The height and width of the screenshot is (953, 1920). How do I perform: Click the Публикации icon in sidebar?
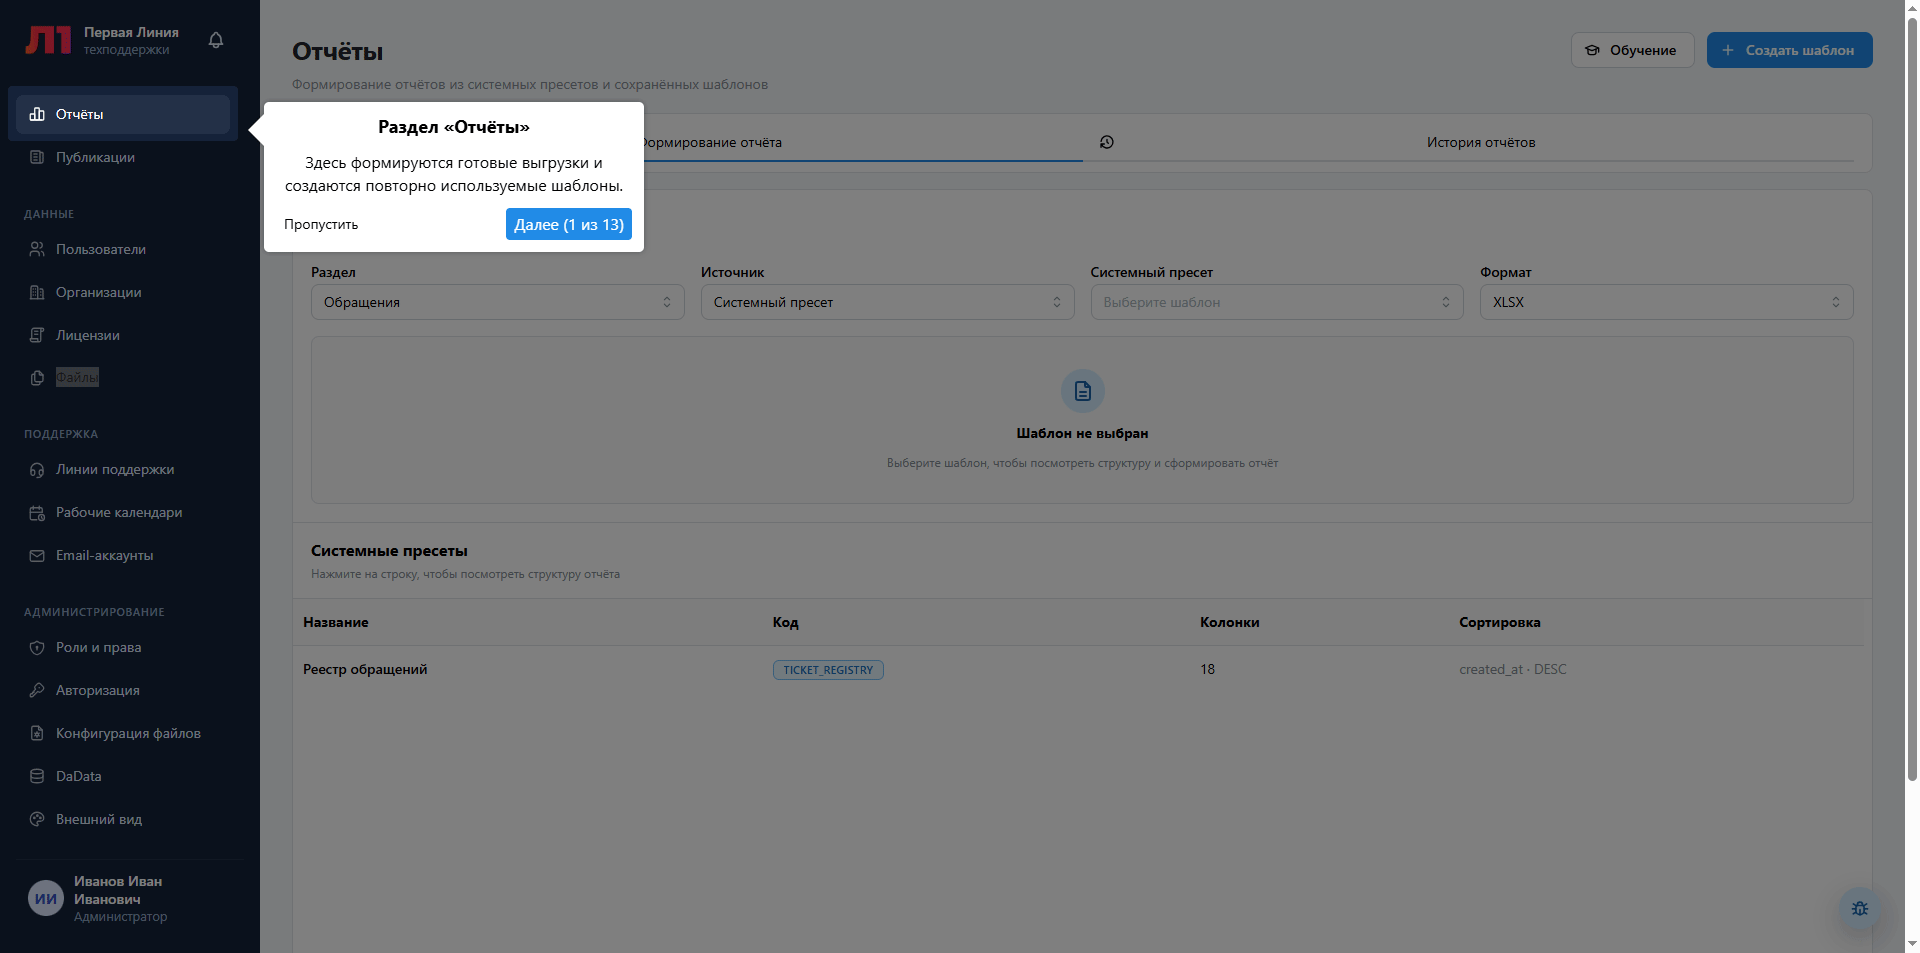[37, 157]
